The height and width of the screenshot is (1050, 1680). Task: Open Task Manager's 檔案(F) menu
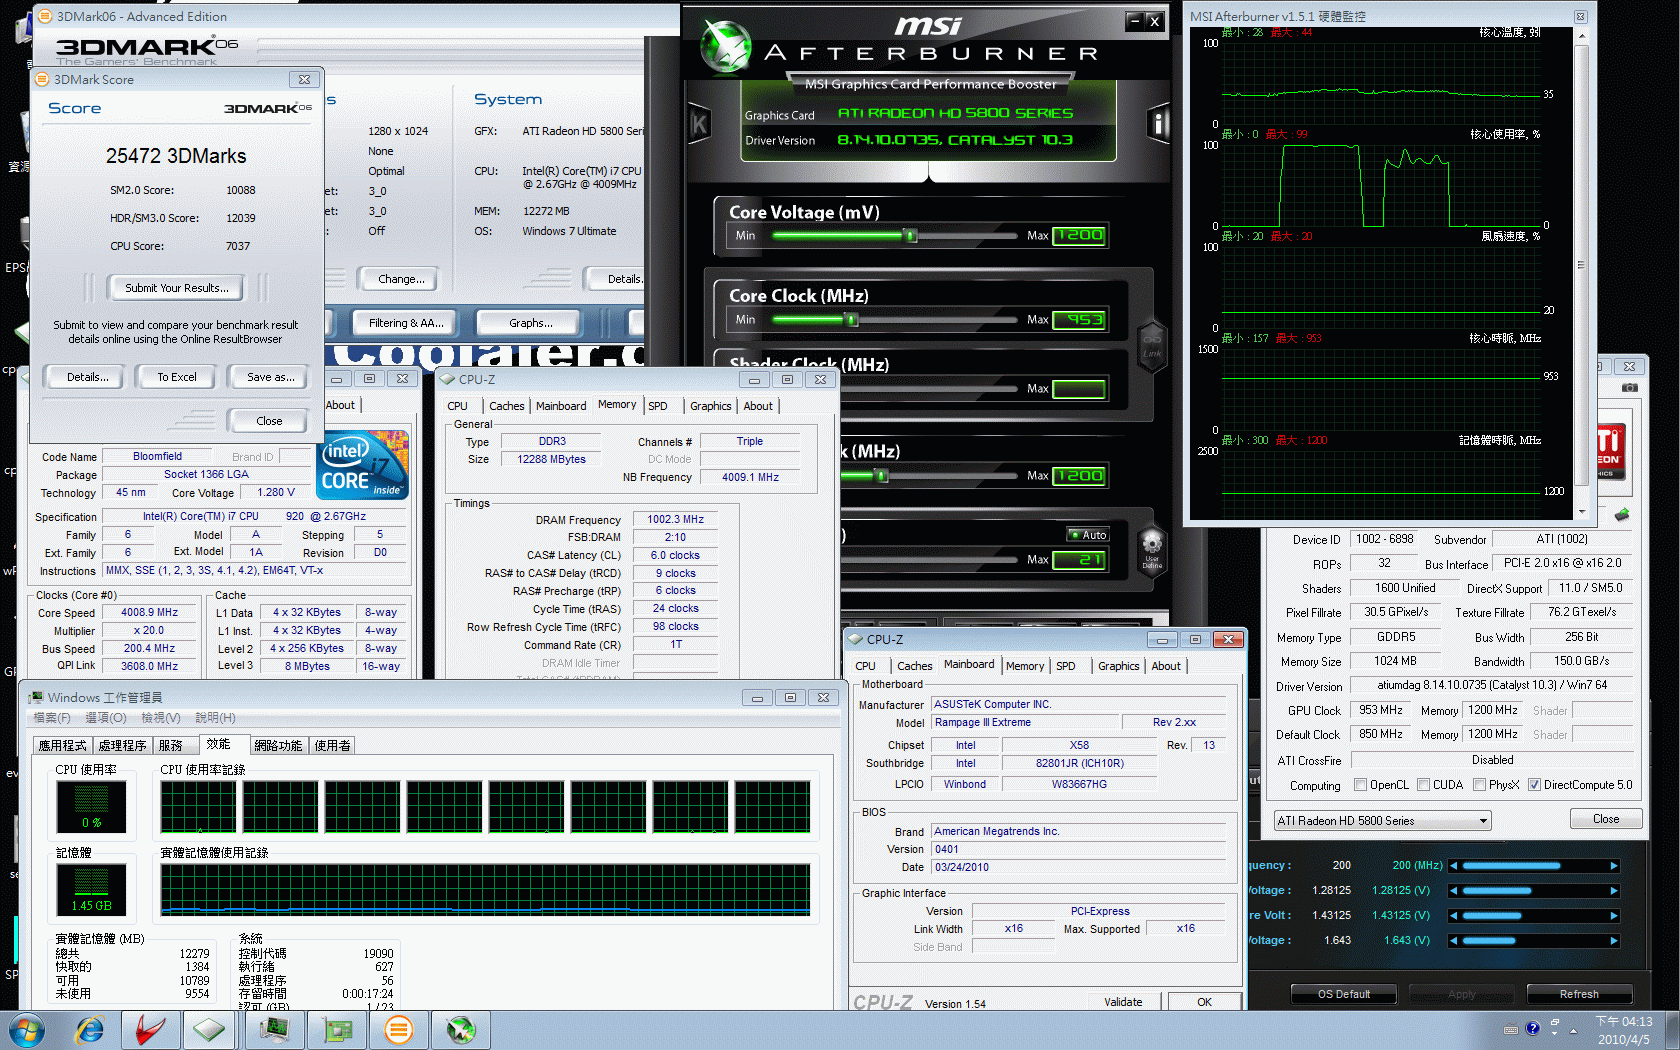52,718
